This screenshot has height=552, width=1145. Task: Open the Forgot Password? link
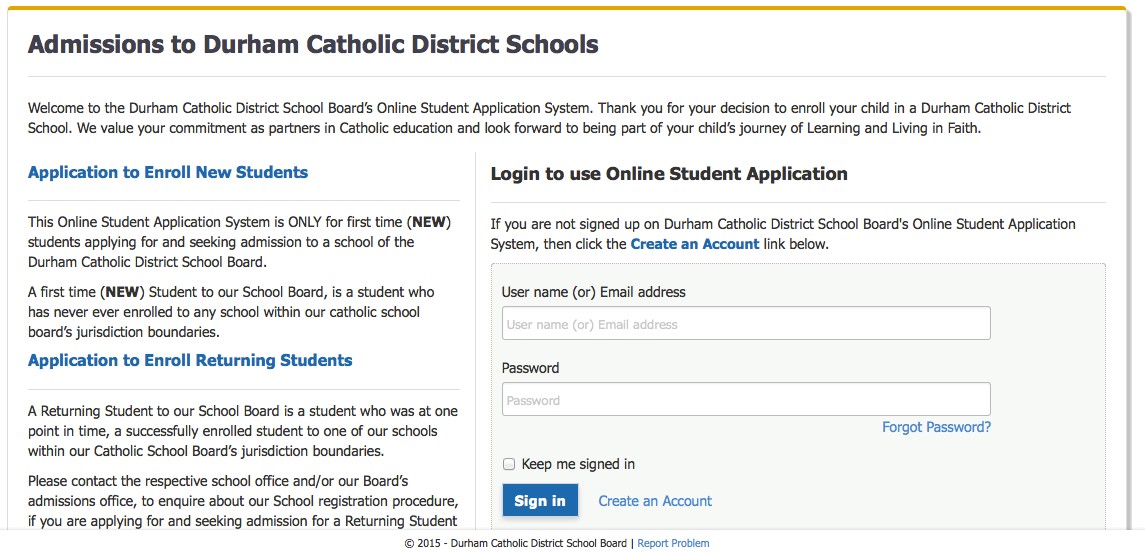point(936,427)
